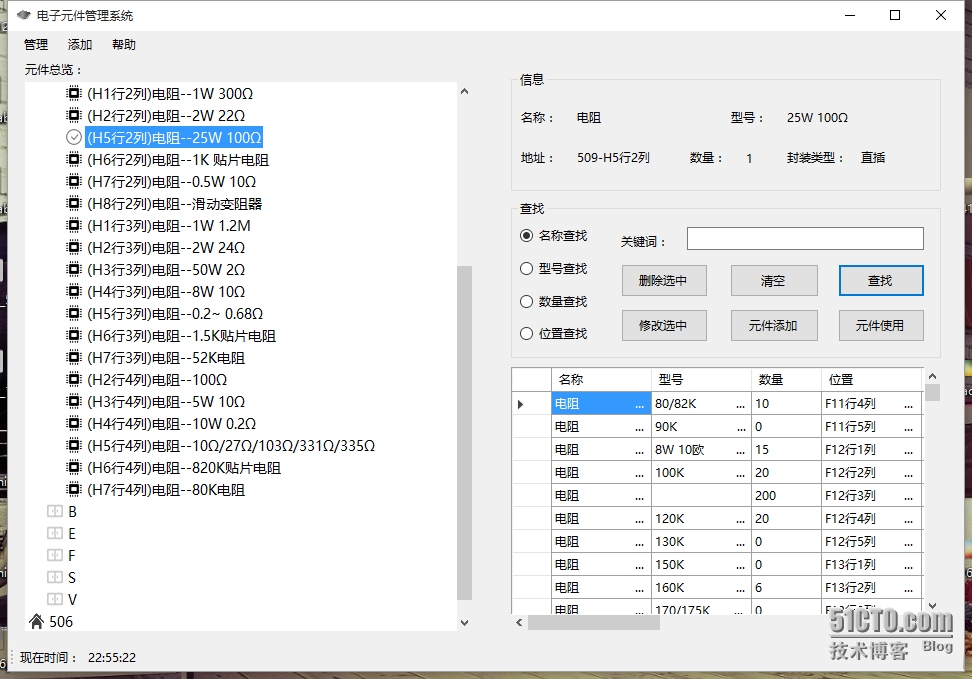Viewport: 972px width, 679px height.
Task: Select 名称查找 radio button
Action: click(x=526, y=236)
